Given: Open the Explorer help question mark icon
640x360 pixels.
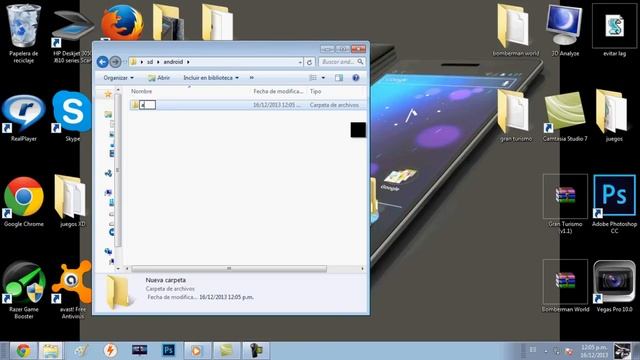Looking at the screenshot, I should pyautogui.click(x=356, y=78).
